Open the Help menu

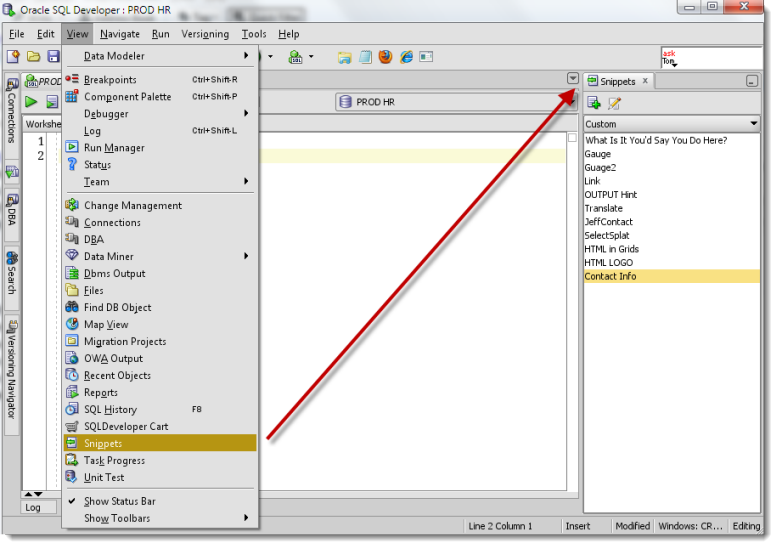(x=288, y=34)
